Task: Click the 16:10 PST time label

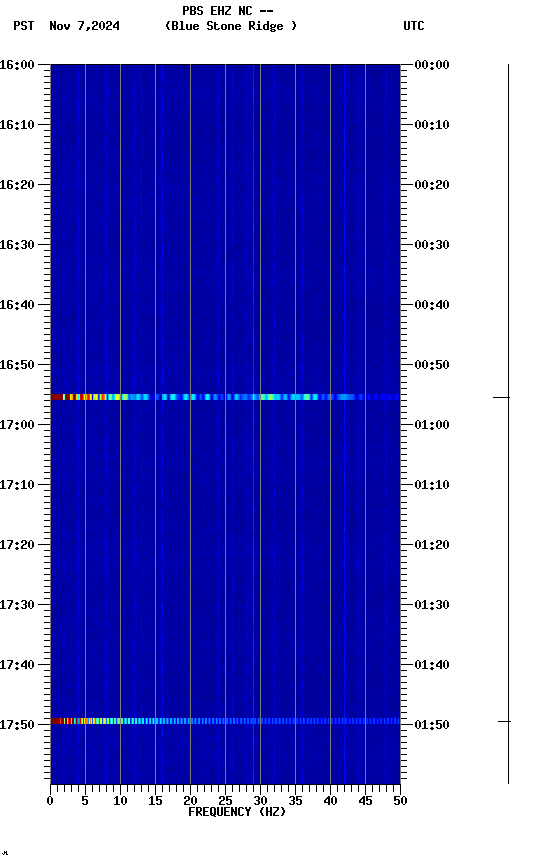Action: pyautogui.click(x=17, y=125)
